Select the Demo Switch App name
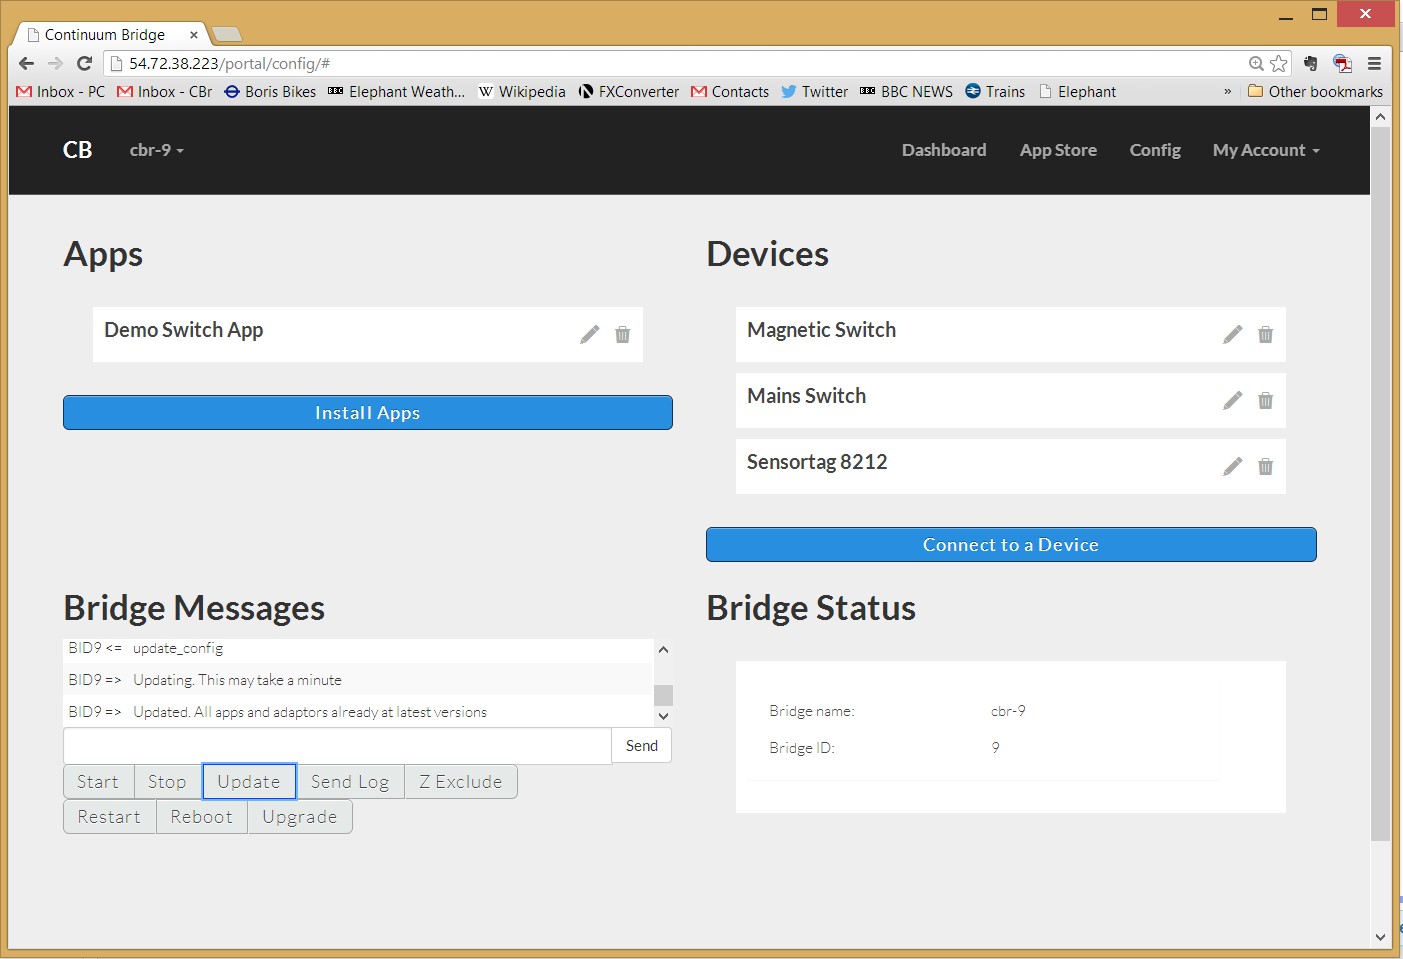1403x959 pixels. (184, 330)
